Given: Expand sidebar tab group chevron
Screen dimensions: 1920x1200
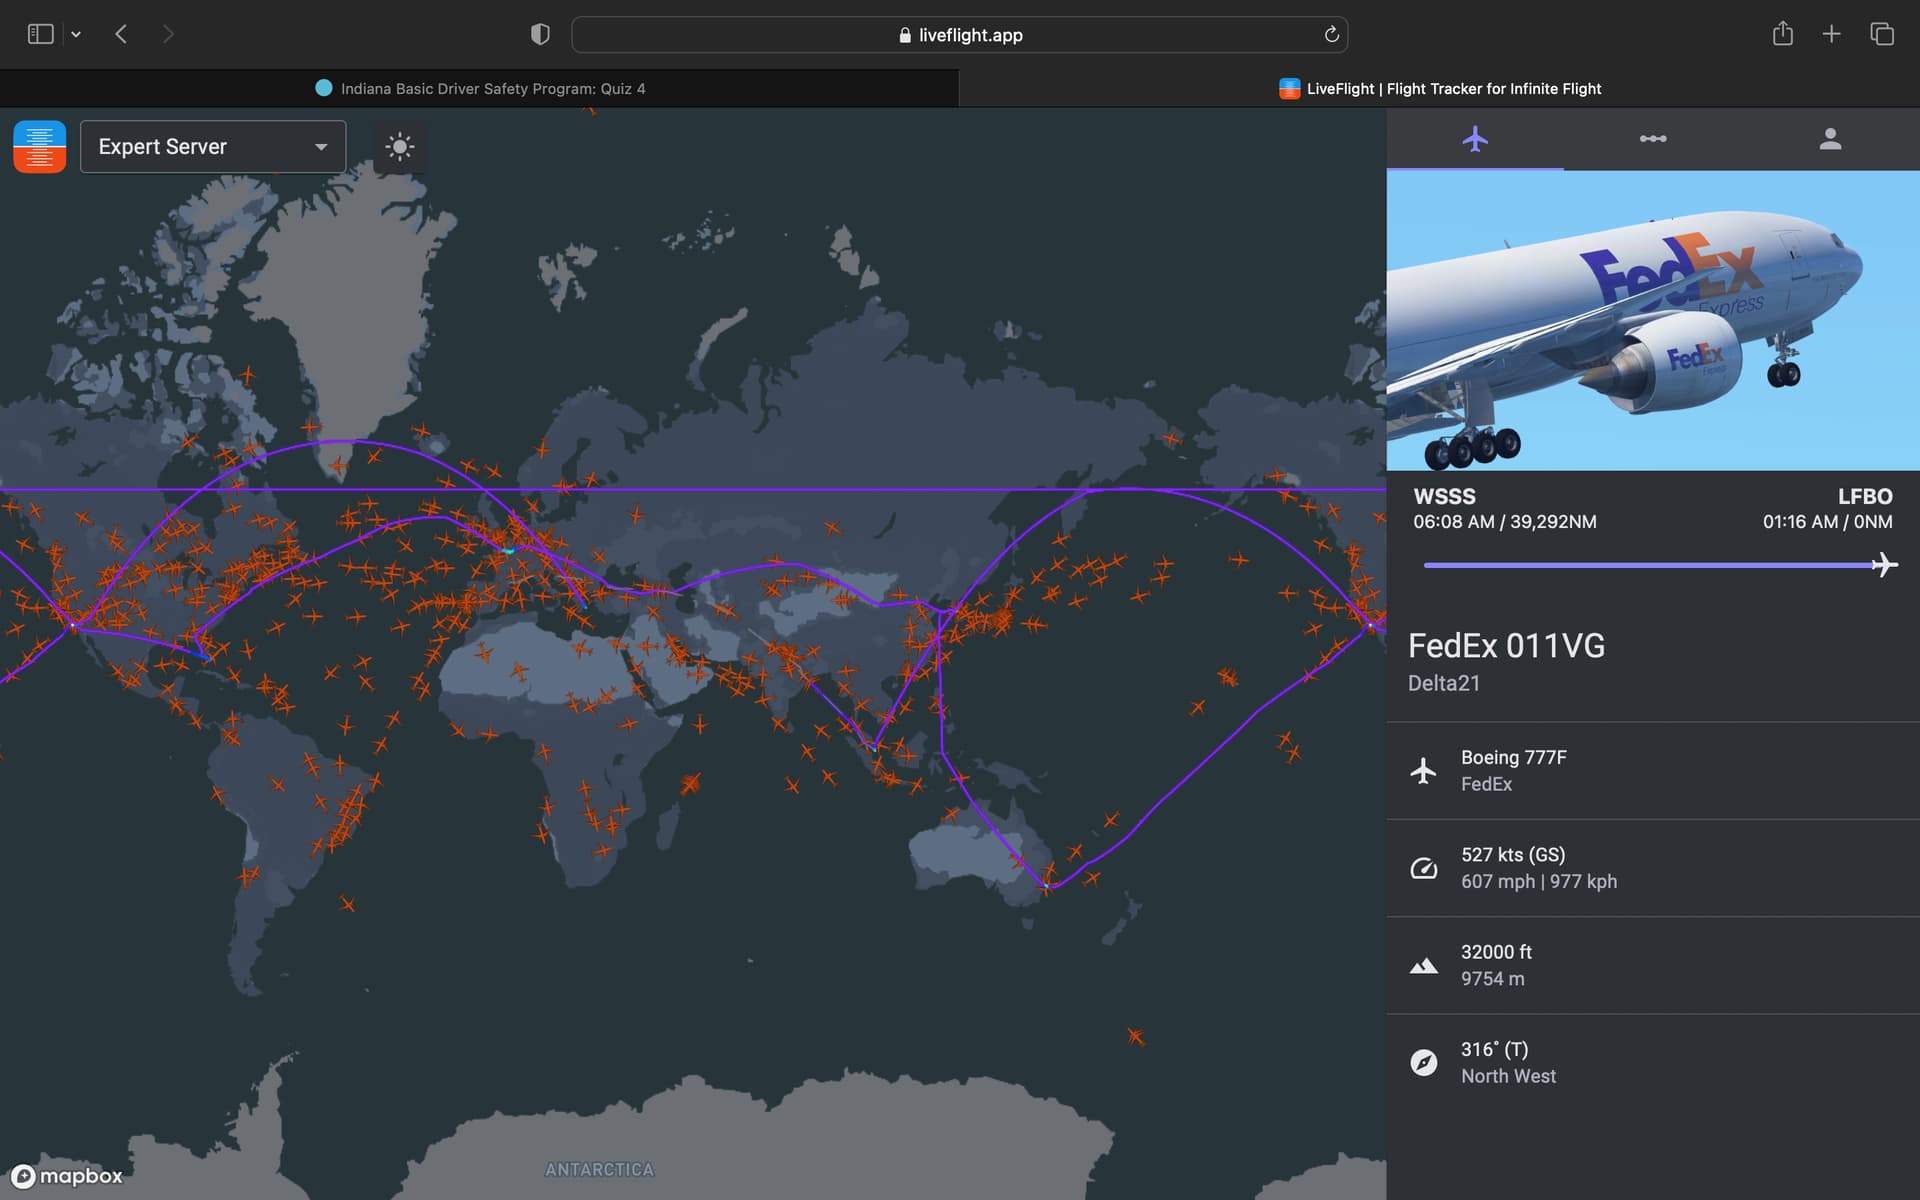Looking at the screenshot, I should 76,35.
